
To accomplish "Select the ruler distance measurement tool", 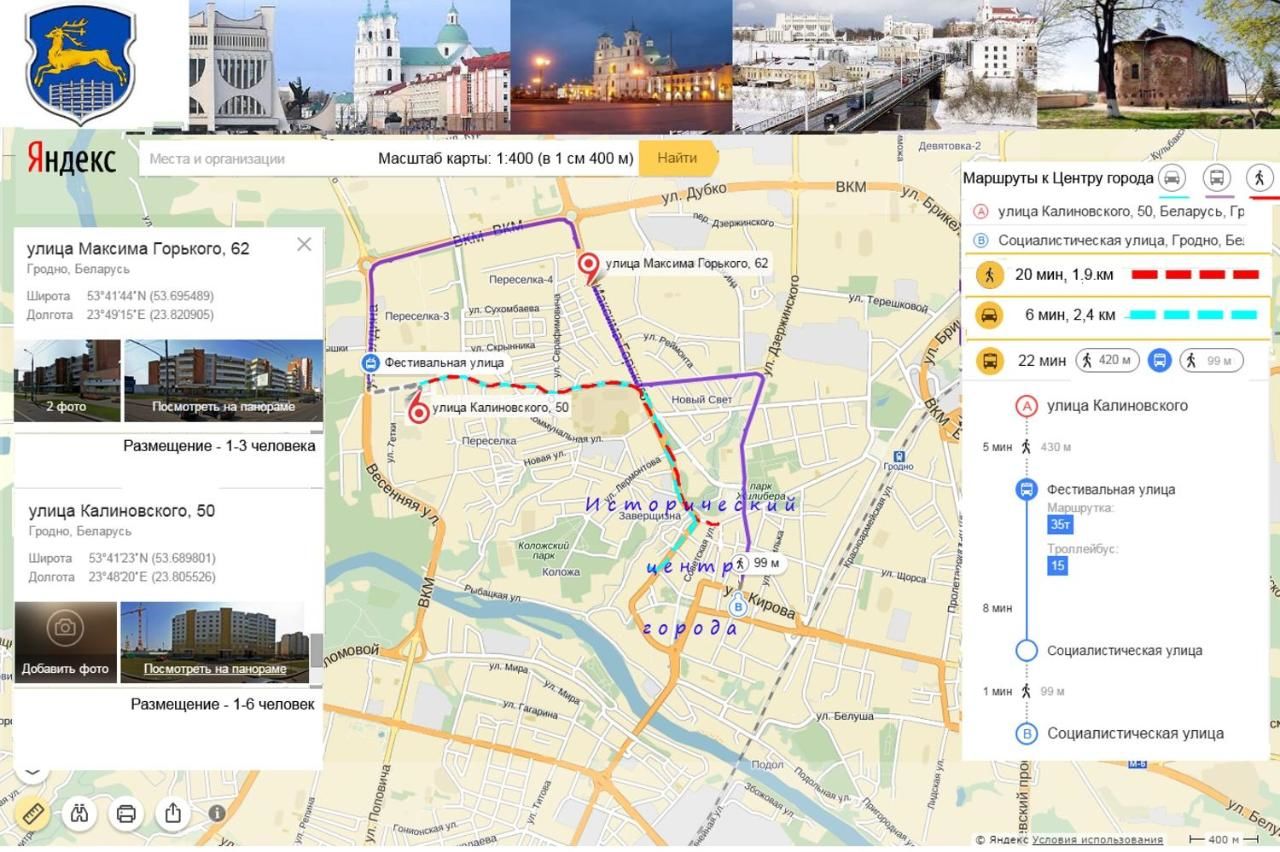I will (32, 814).
